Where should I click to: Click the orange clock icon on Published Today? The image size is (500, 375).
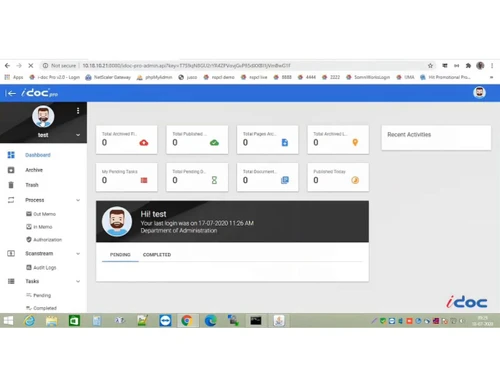pos(355,180)
